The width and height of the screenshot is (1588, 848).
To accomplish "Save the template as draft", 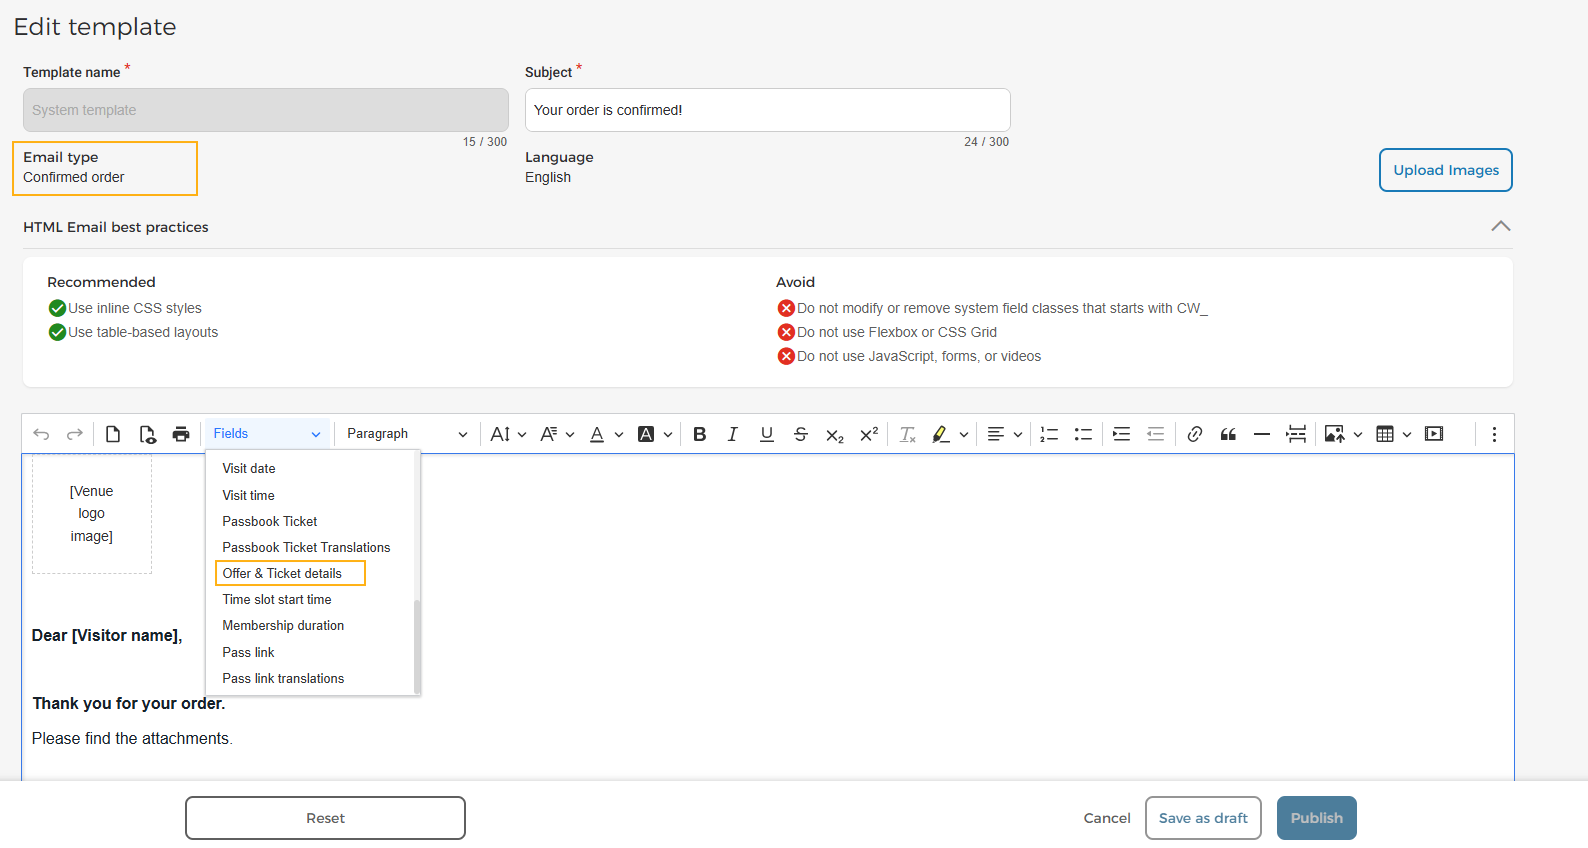I will point(1203,818).
